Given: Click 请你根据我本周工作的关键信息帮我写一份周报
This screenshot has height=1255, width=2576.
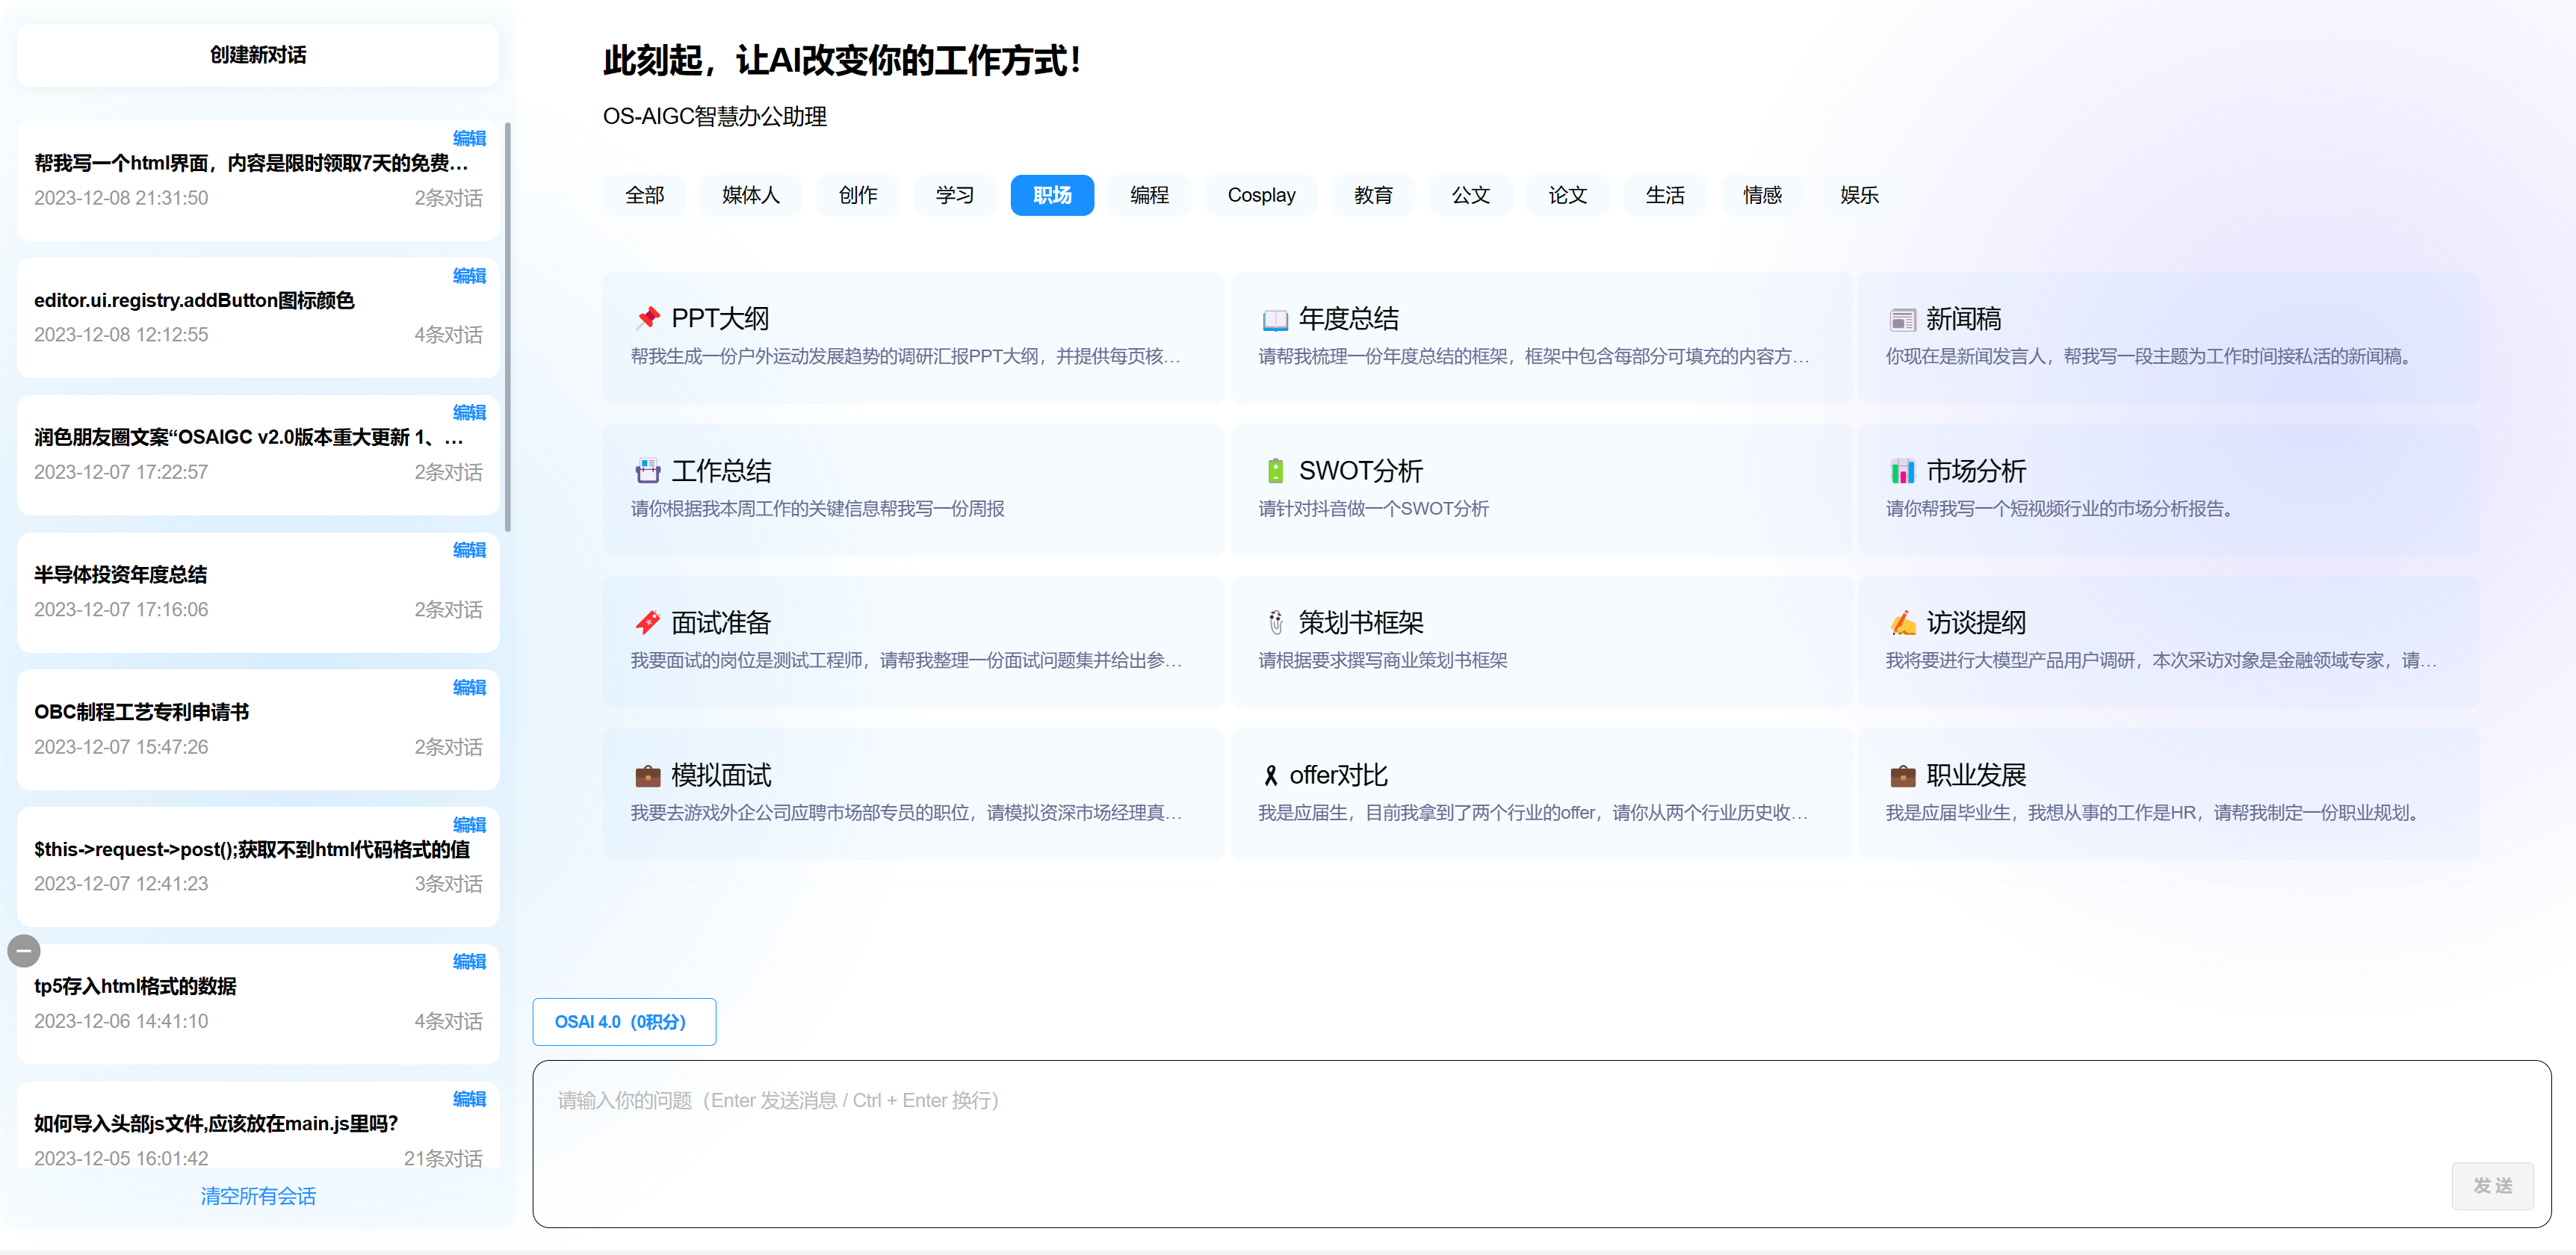Looking at the screenshot, I should pyautogui.click(x=817, y=508).
